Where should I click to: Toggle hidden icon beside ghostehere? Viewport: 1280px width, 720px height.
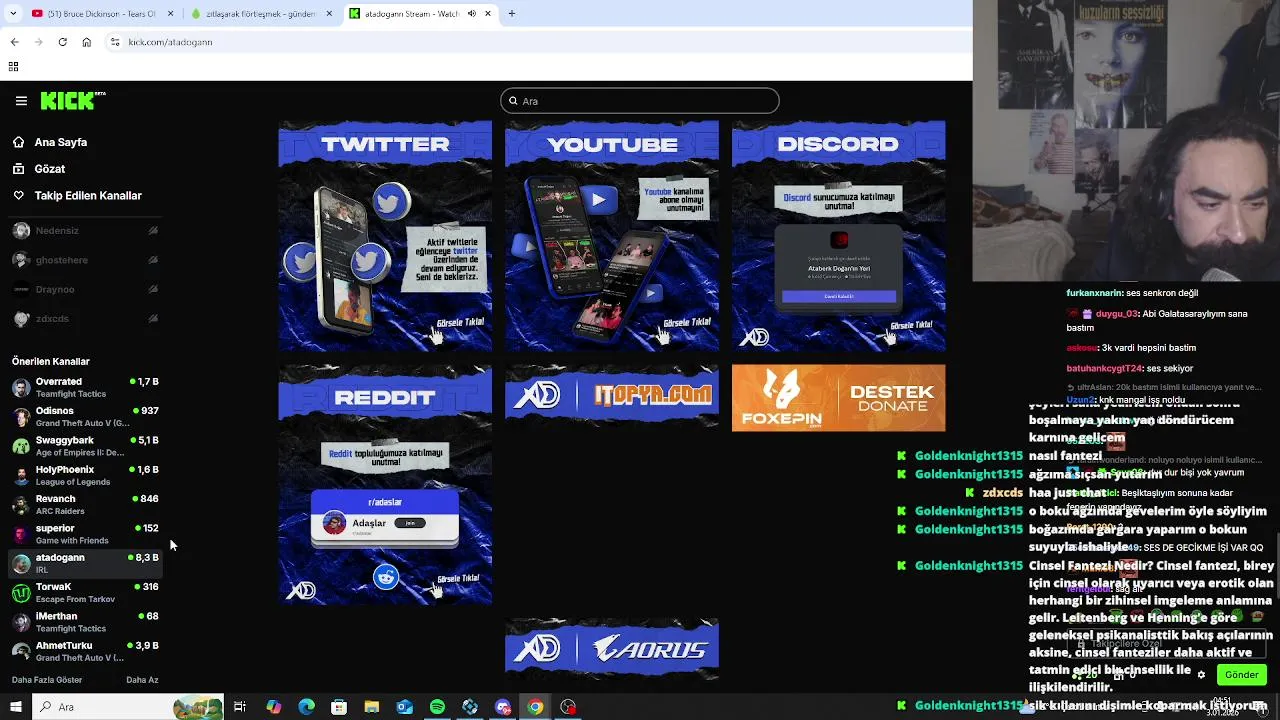click(x=153, y=260)
